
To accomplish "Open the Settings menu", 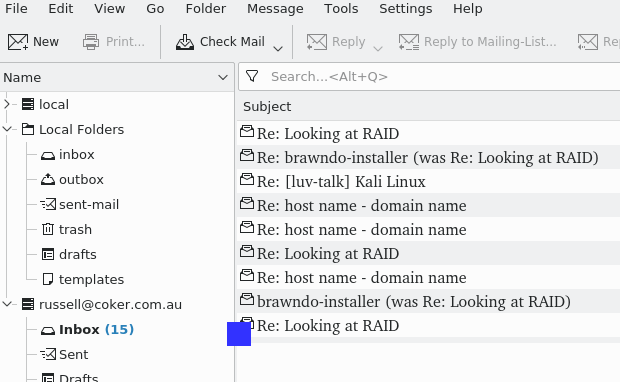I will point(405,9).
